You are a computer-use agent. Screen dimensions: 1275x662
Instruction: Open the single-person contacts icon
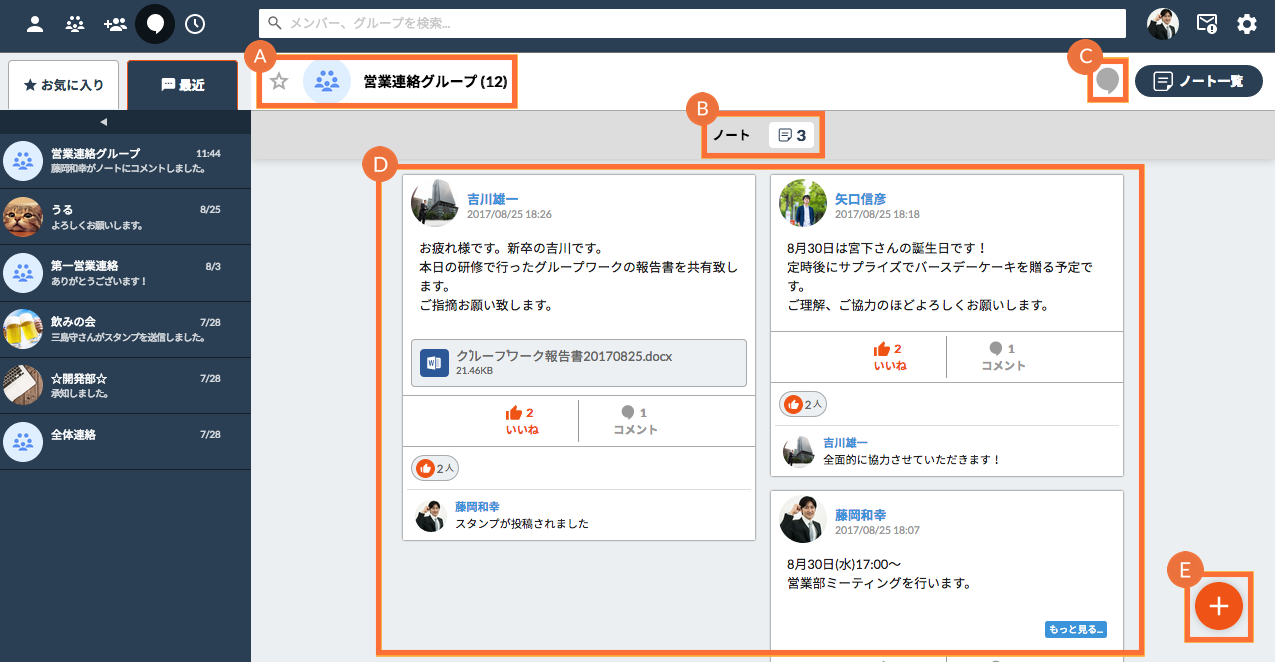(35, 24)
